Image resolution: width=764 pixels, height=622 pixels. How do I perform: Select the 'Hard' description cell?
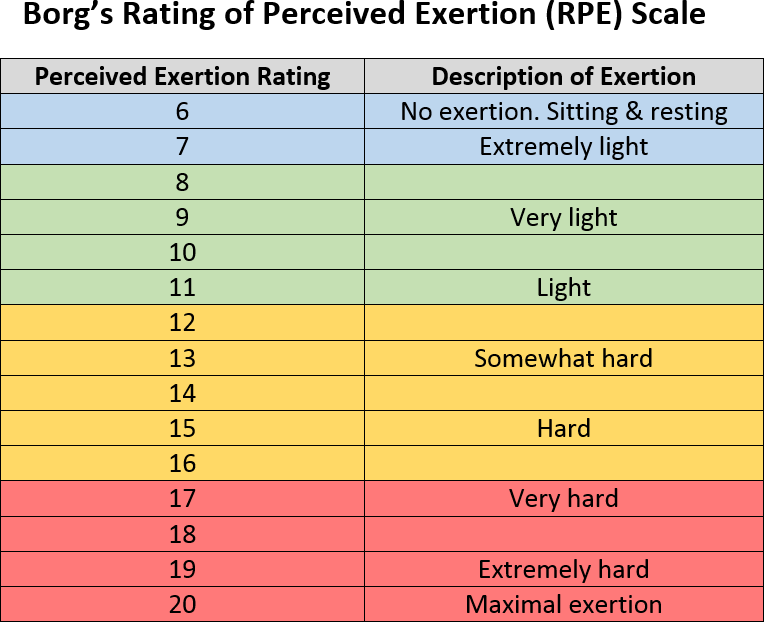pyautogui.click(x=563, y=428)
